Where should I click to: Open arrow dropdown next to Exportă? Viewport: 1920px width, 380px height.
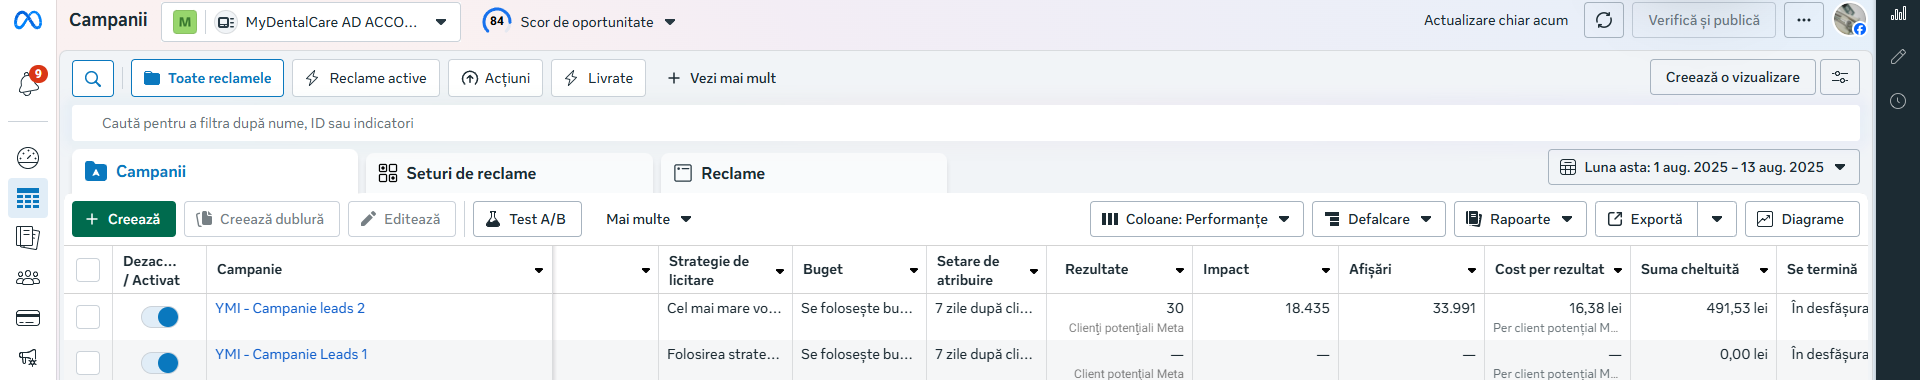(x=1717, y=219)
